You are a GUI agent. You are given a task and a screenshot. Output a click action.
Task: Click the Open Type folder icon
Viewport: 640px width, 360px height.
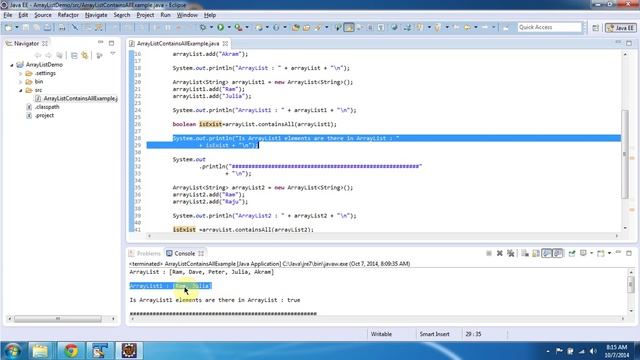tap(296, 27)
